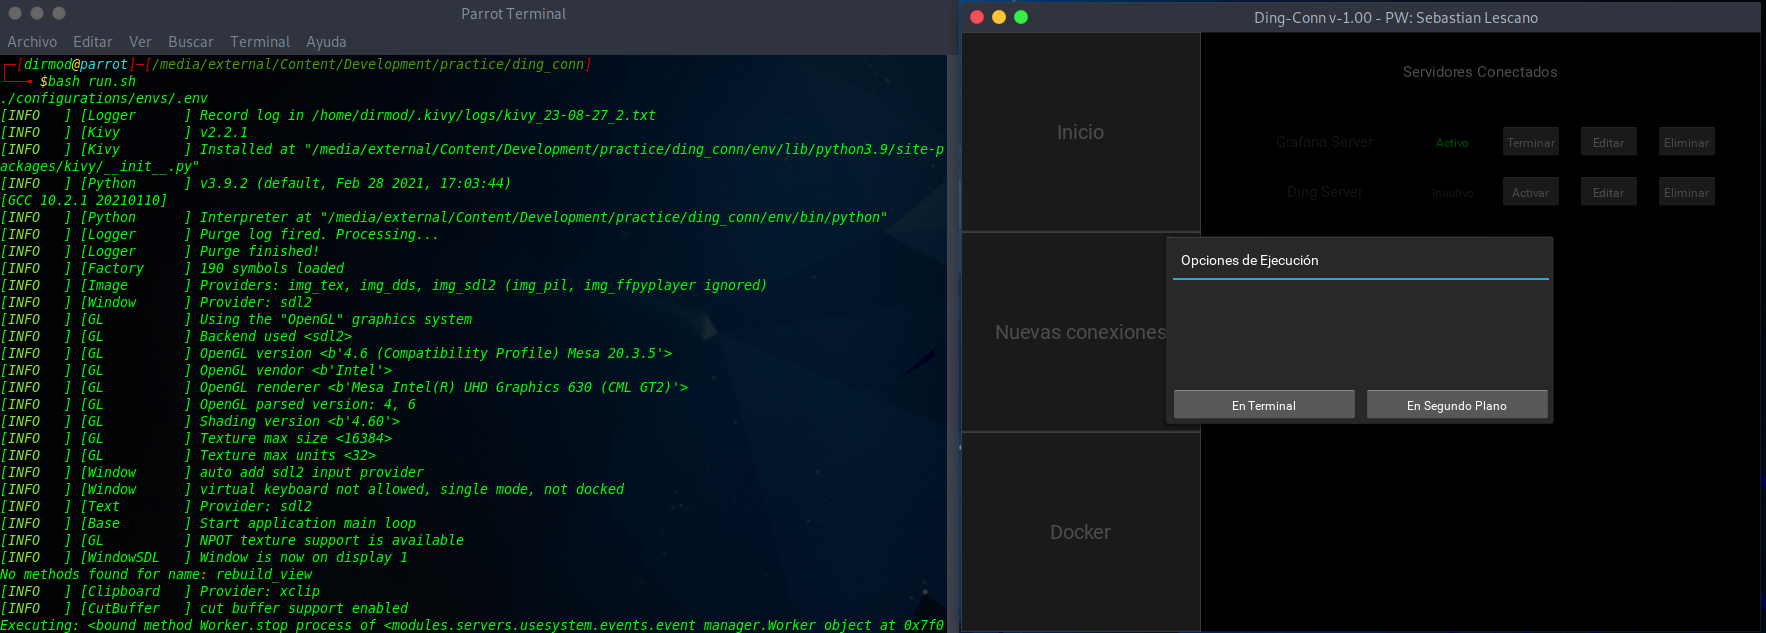Click the '$bash run.sh' command line in terminal
Viewport: 1766px width, 633px height.
tap(88, 81)
